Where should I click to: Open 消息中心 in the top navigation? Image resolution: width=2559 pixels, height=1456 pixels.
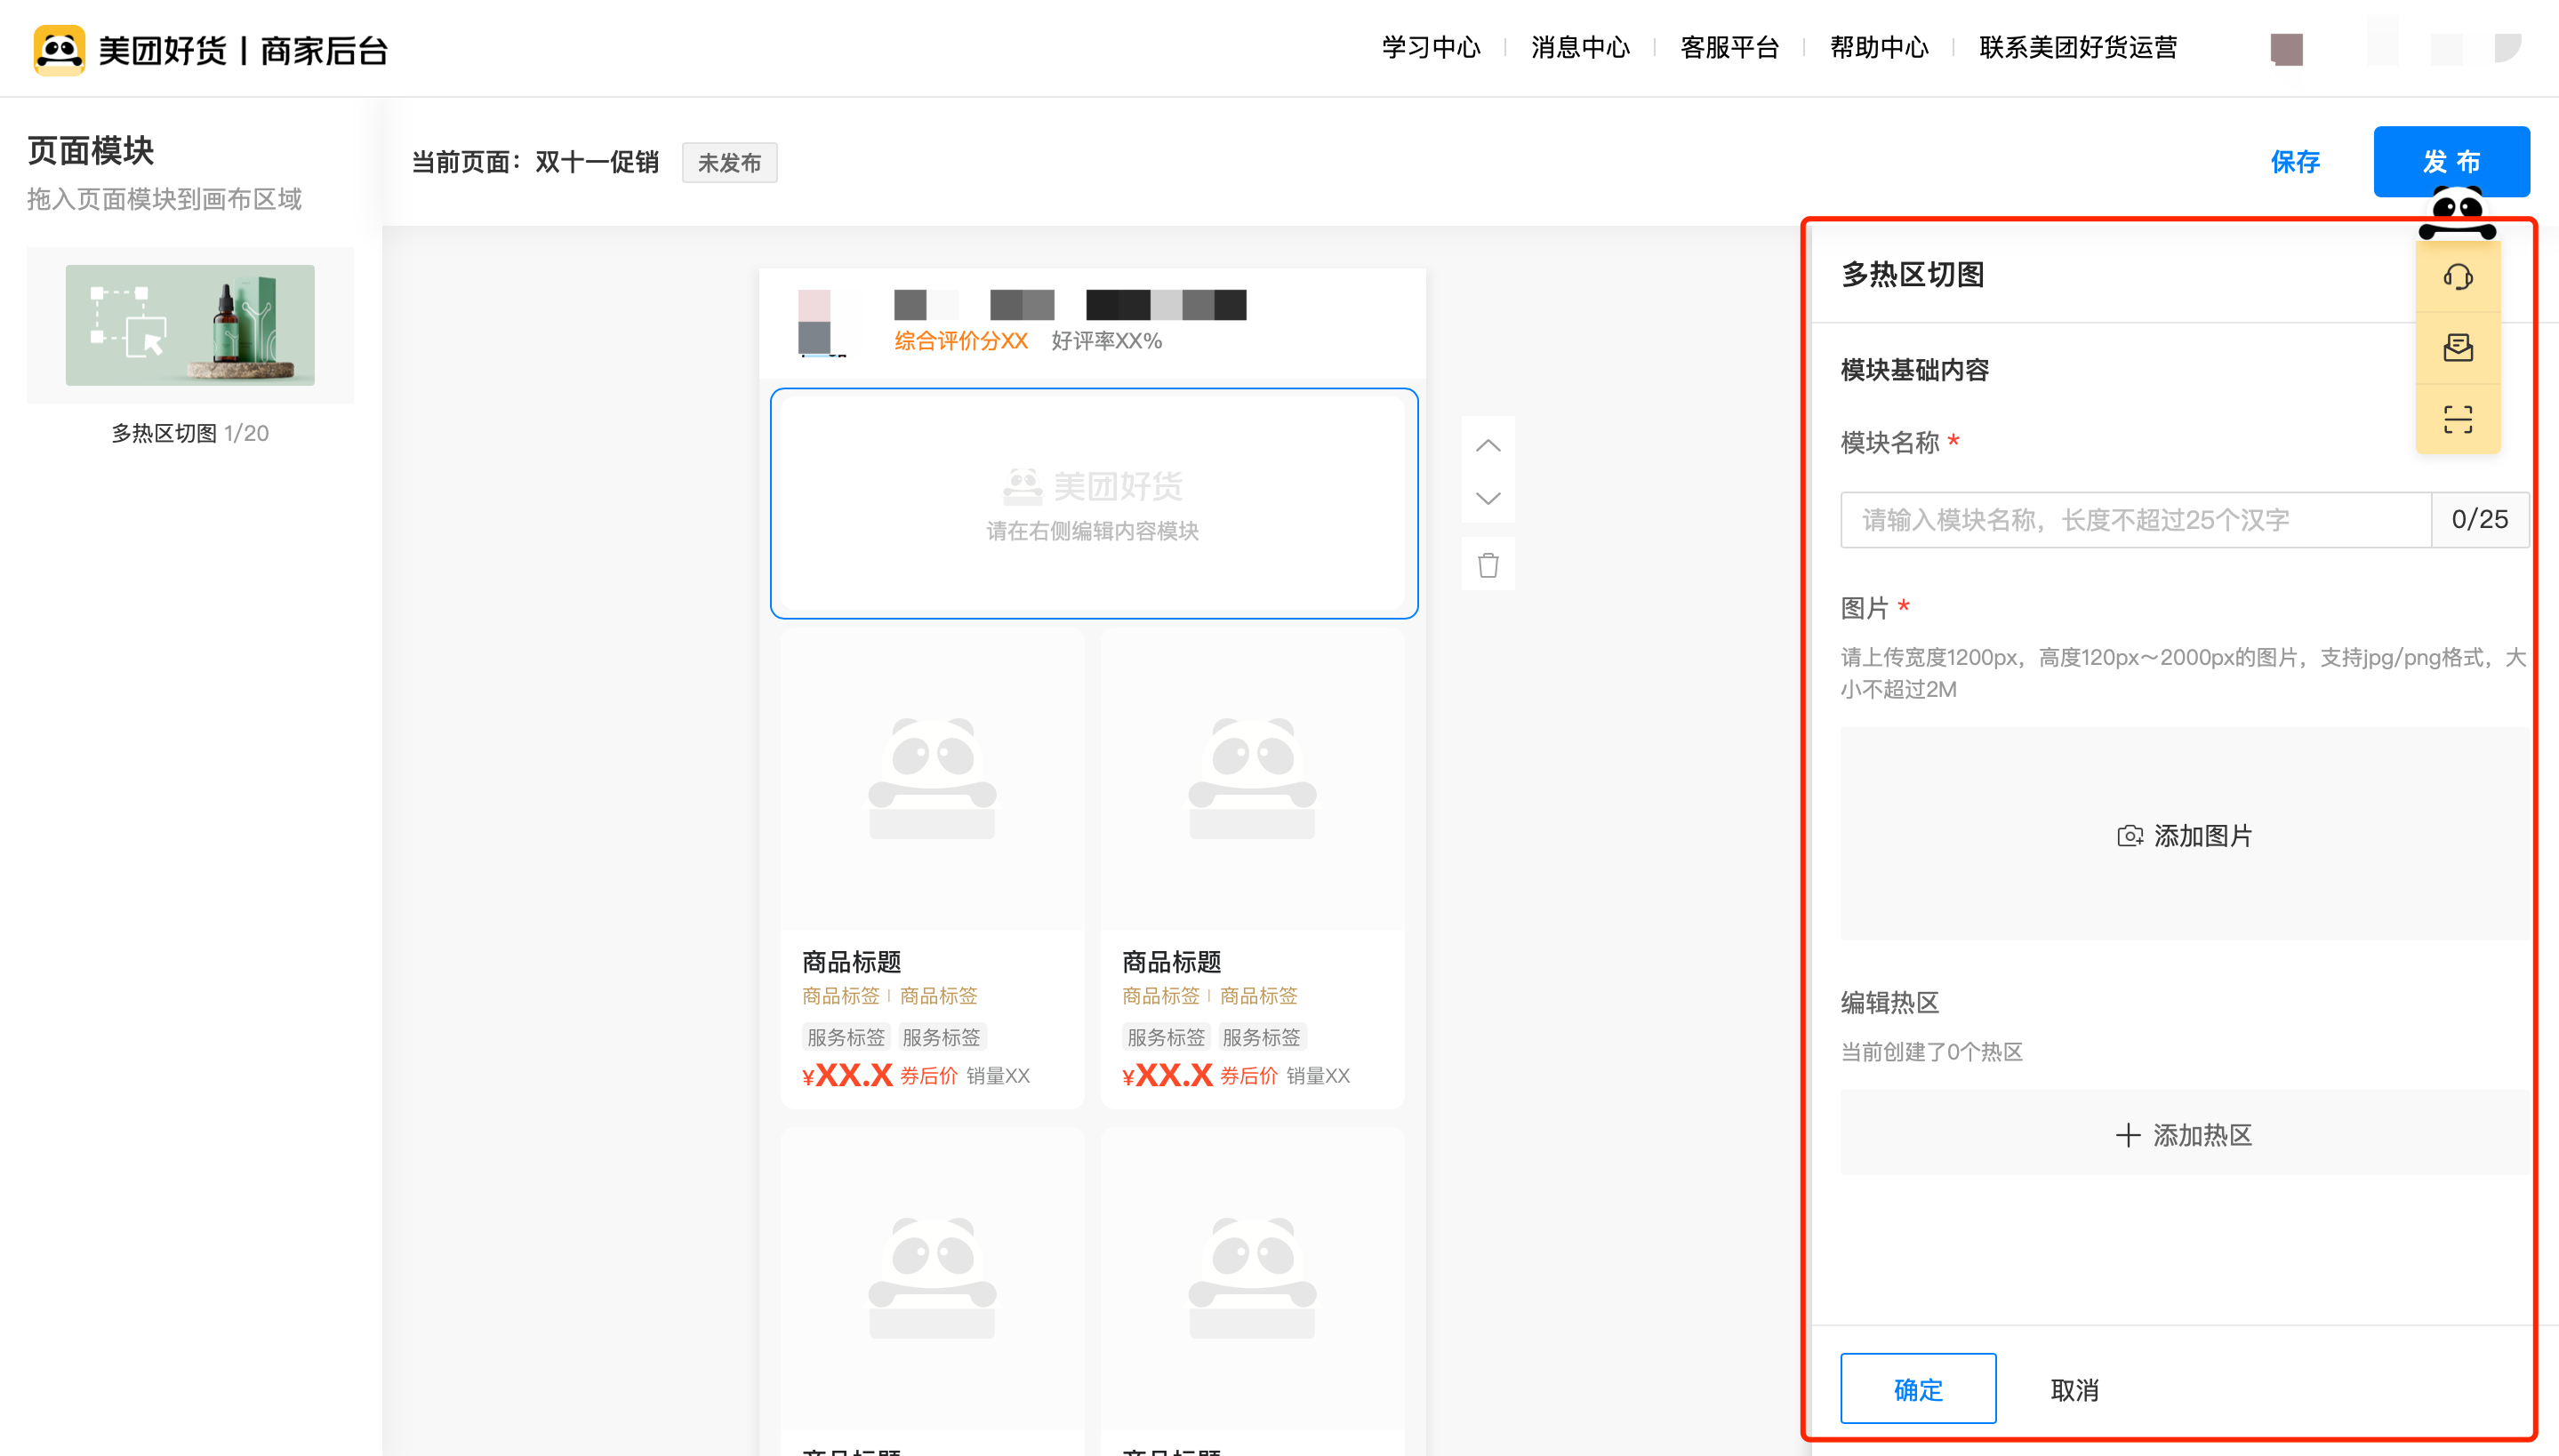(1580, 48)
